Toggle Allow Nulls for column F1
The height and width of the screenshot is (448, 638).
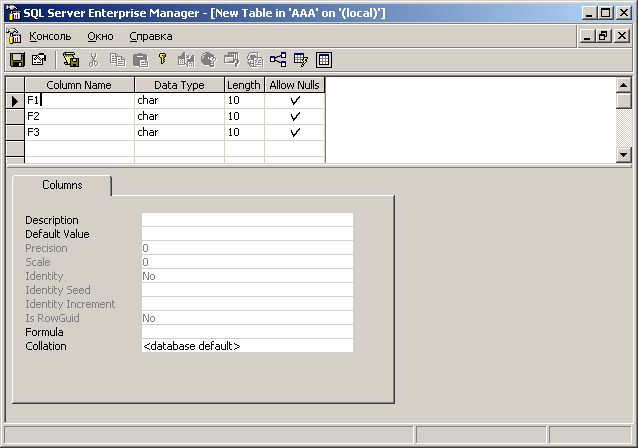tap(295, 101)
